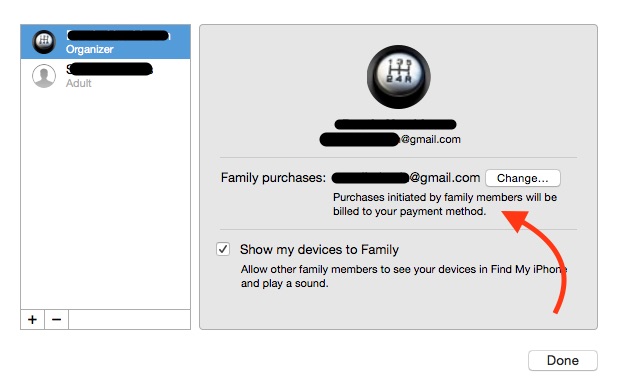
Task: Click the large gear shift profile picture
Action: tap(398, 77)
